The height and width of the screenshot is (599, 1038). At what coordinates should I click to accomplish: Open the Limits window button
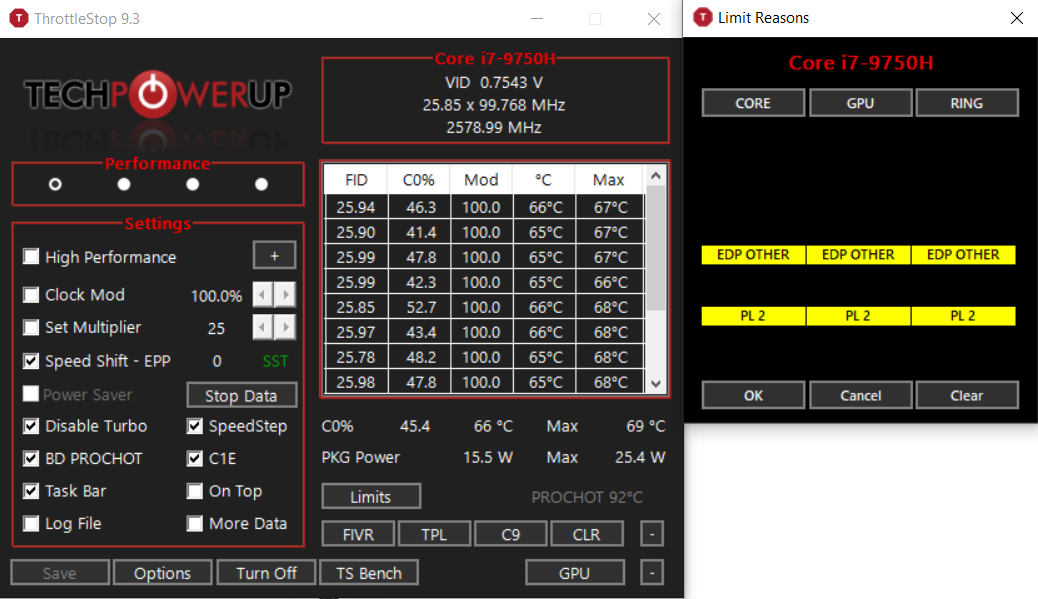[x=371, y=496]
